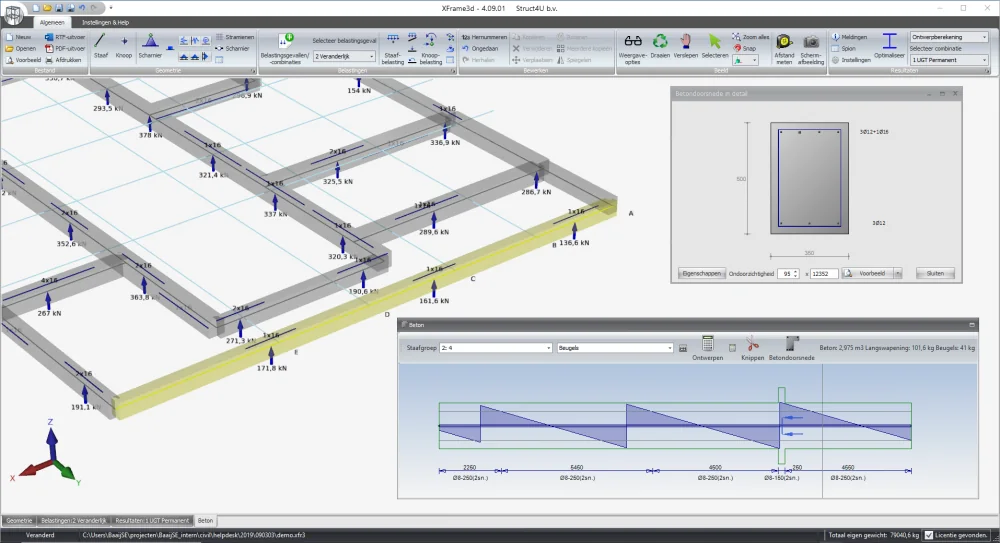Select the Staaf (member) drawing tool
1000x543 pixels.
(x=100, y=47)
